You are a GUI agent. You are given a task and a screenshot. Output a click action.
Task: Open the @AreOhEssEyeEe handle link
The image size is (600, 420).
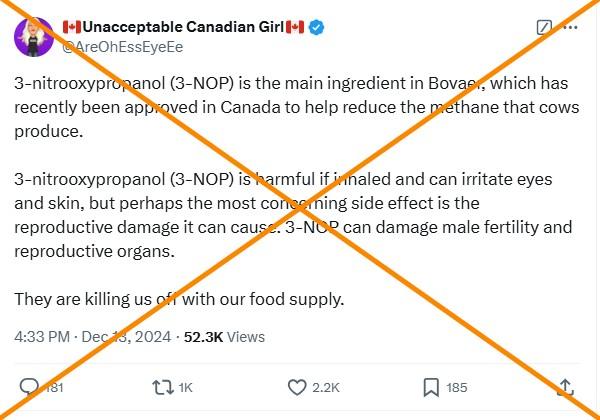coord(122,47)
